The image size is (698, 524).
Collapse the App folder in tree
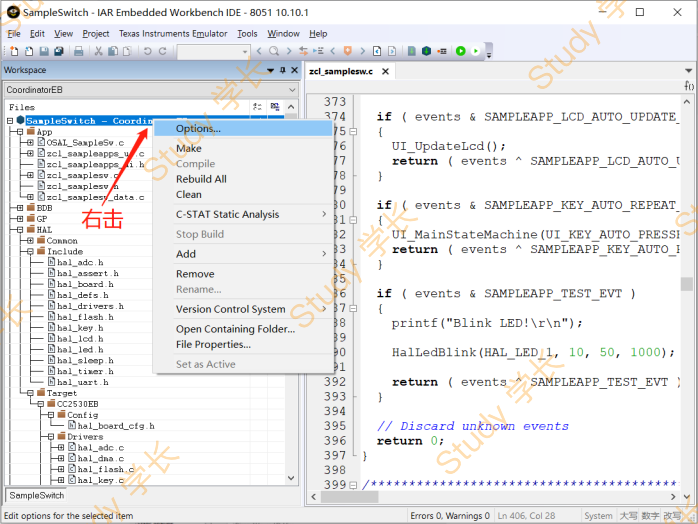pos(20,132)
